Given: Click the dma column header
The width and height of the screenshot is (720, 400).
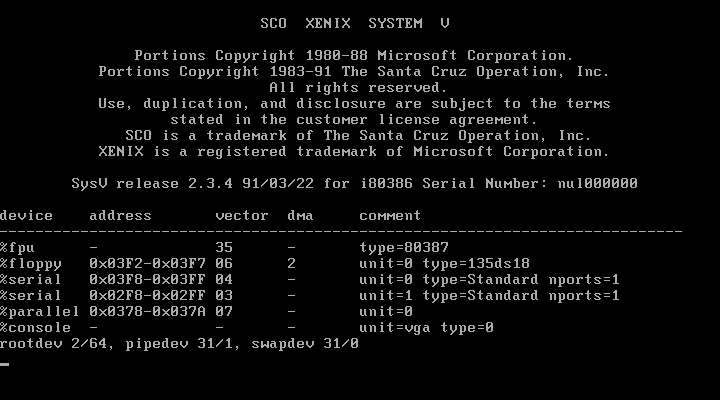Looking at the screenshot, I should coord(300,216).
